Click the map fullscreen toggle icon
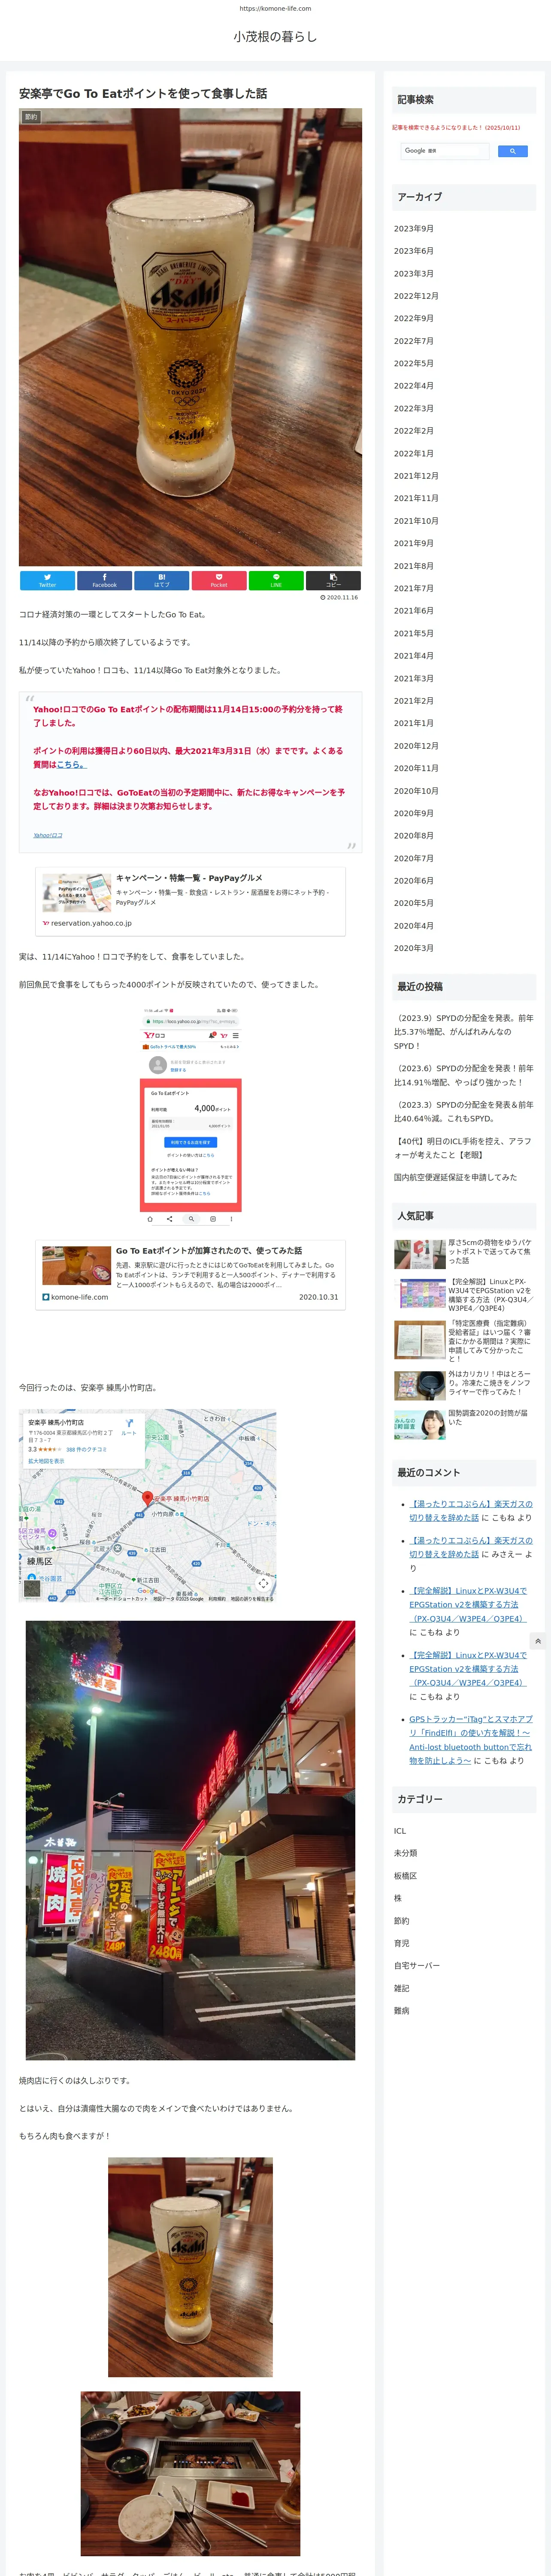 [263, 1583]
